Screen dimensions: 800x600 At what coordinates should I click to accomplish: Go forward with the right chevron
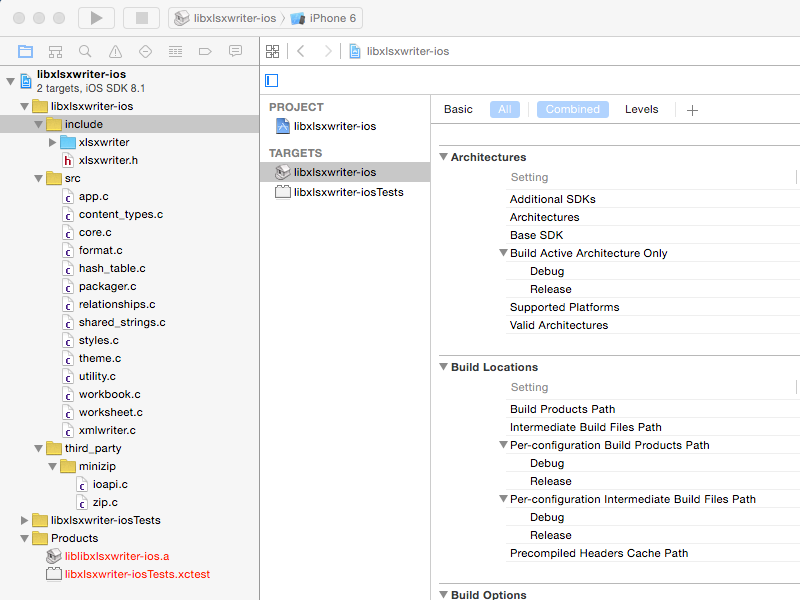tap(328, 51)
